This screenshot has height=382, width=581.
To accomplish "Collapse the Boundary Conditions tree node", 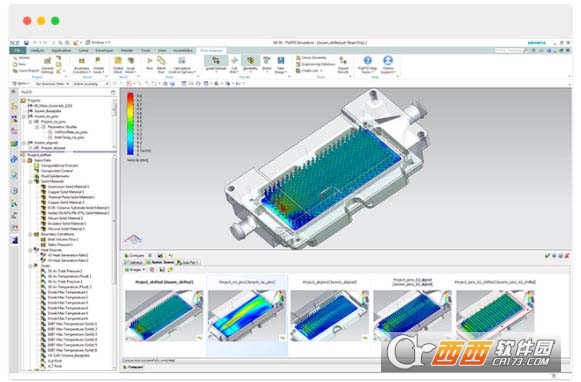I will click(31, 234).
